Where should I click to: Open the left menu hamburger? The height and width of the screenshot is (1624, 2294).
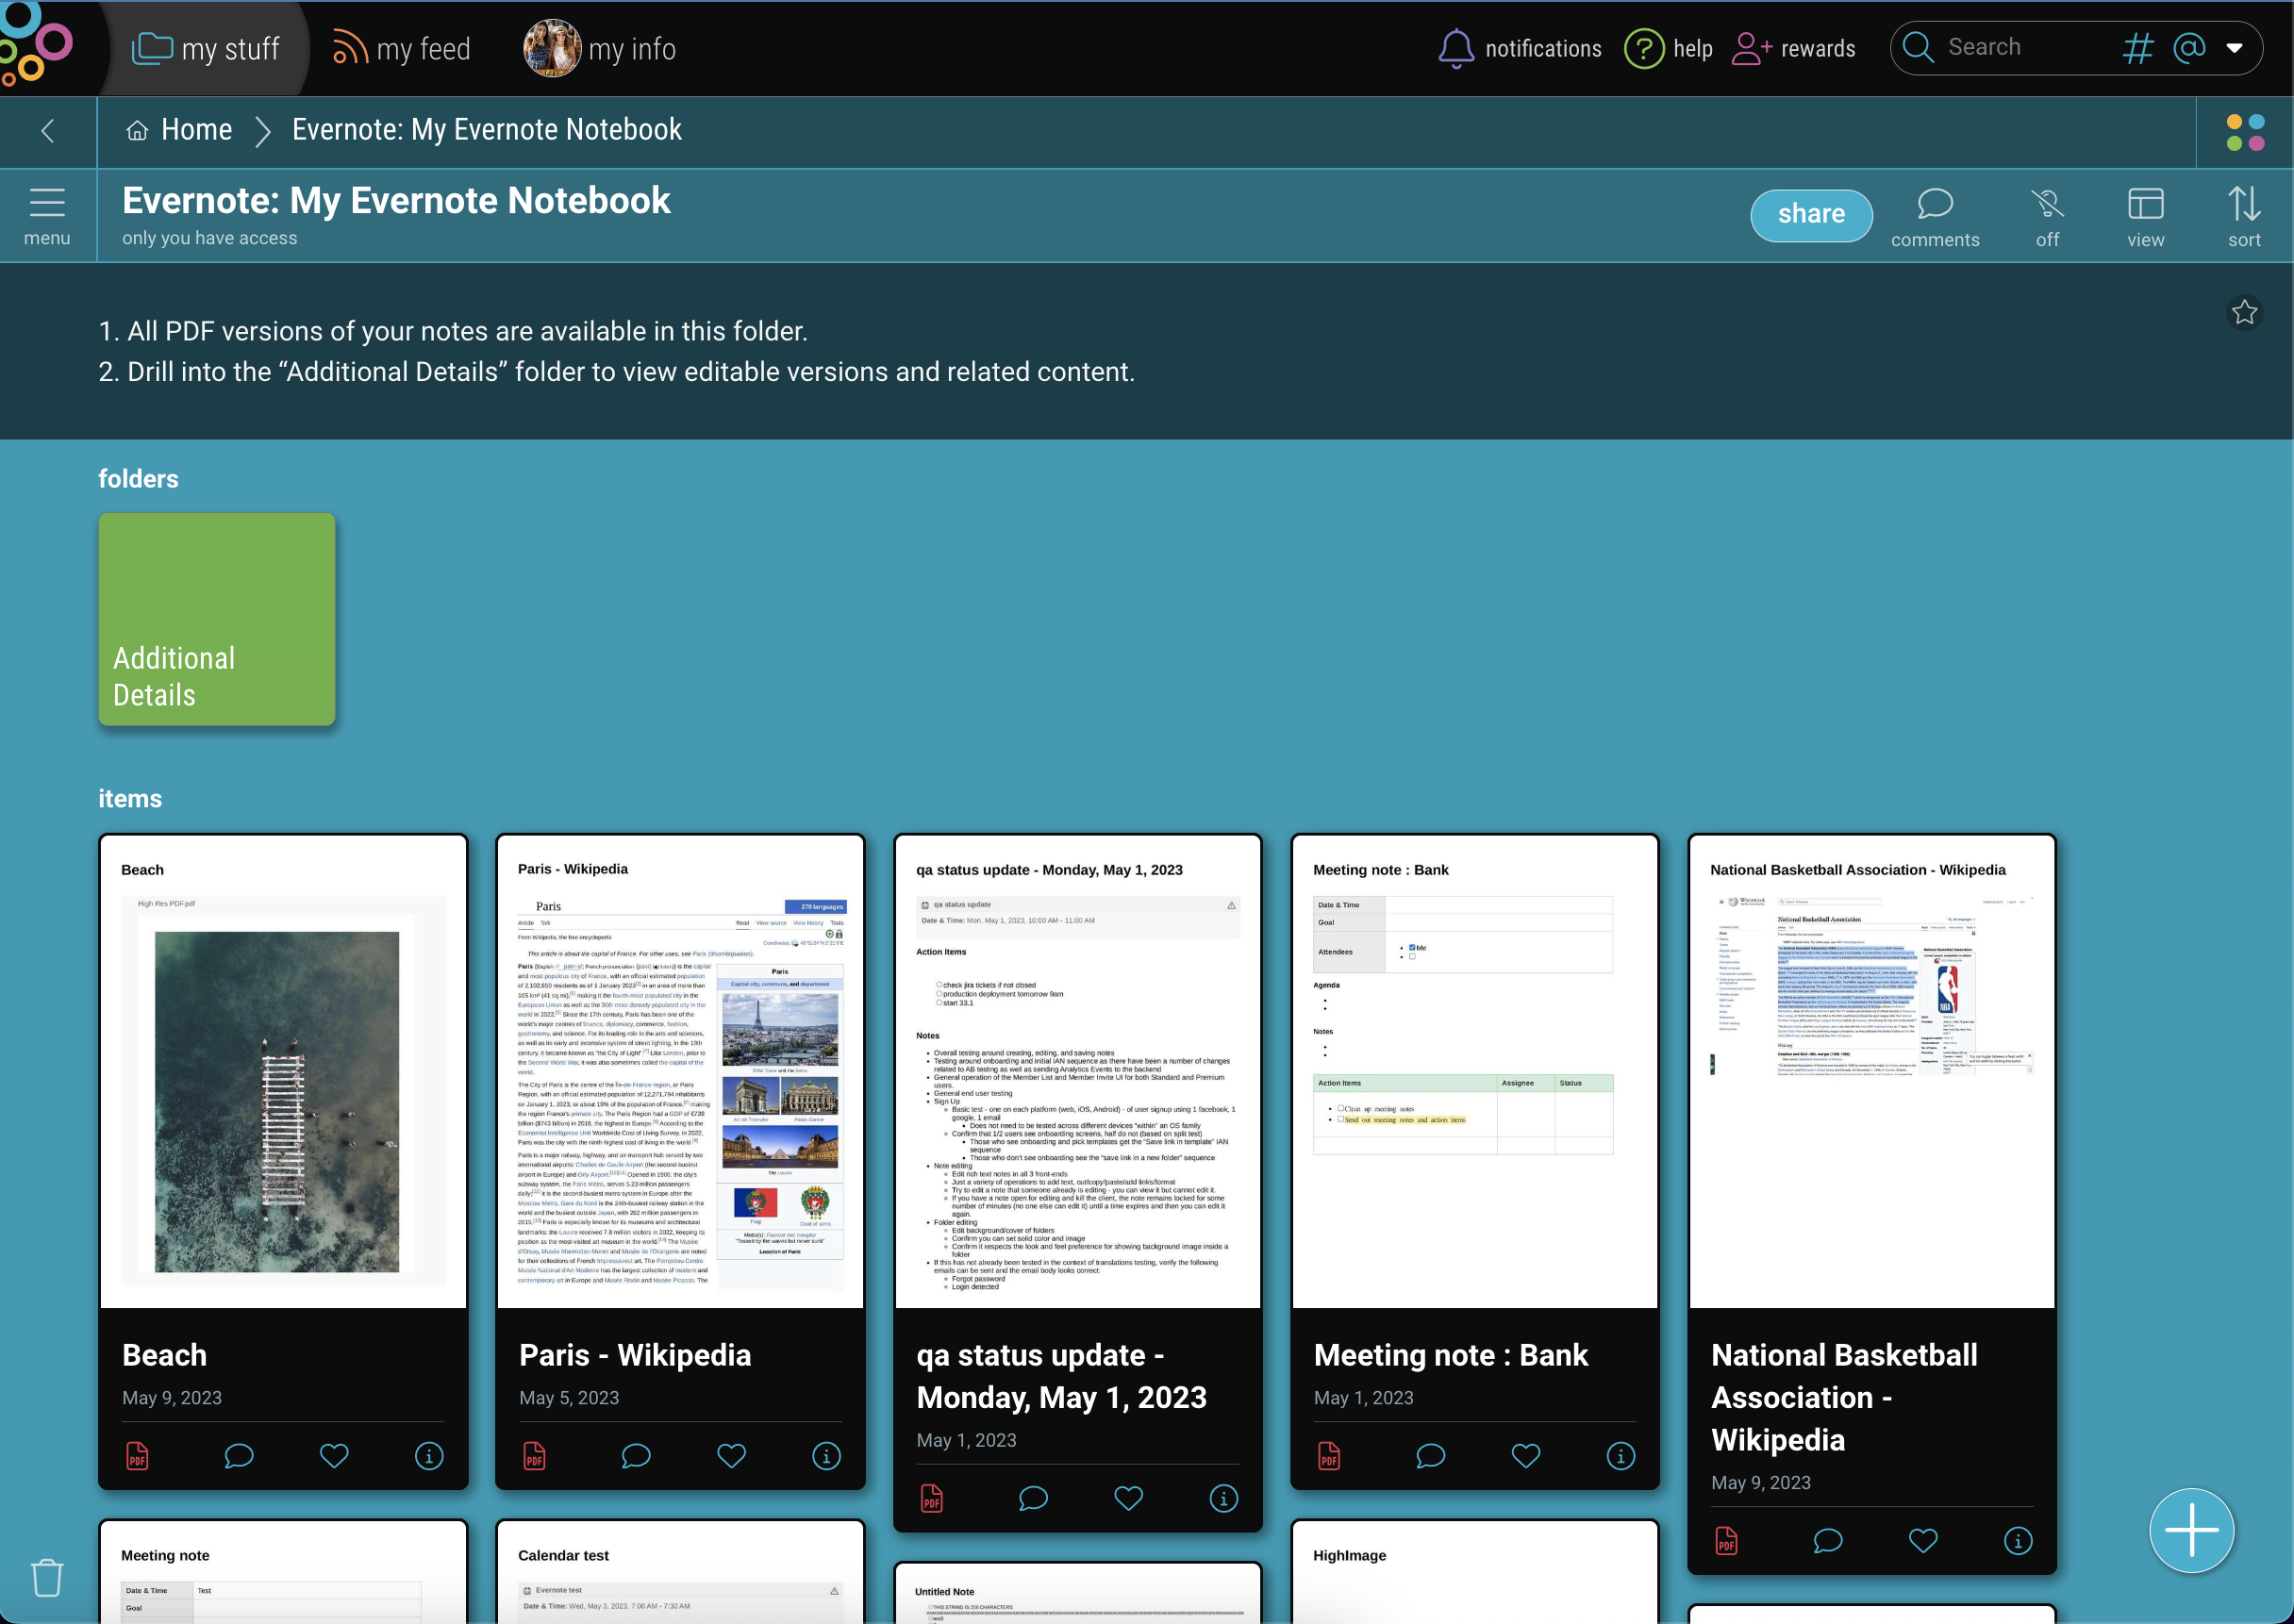pyautogui.click(x=47, y=216)
